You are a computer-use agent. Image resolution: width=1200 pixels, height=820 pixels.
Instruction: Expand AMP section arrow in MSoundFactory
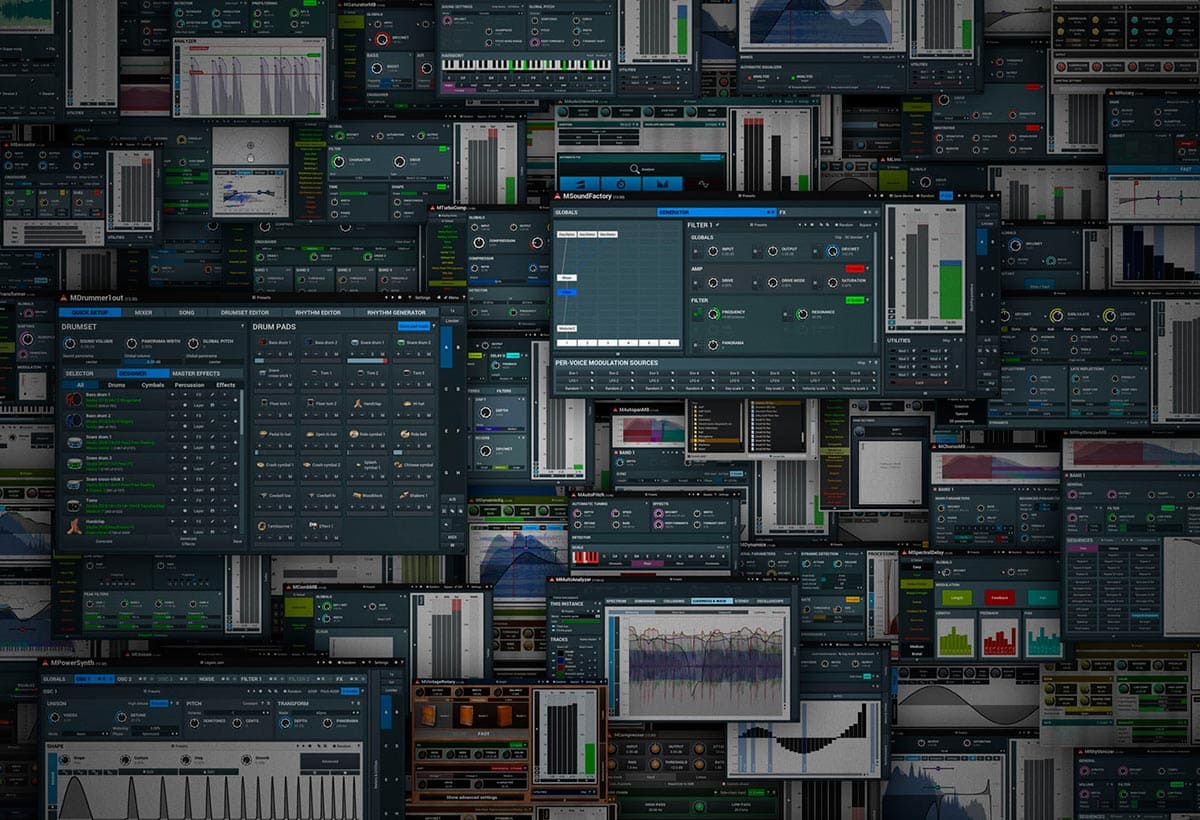click(x=867, y=268)
